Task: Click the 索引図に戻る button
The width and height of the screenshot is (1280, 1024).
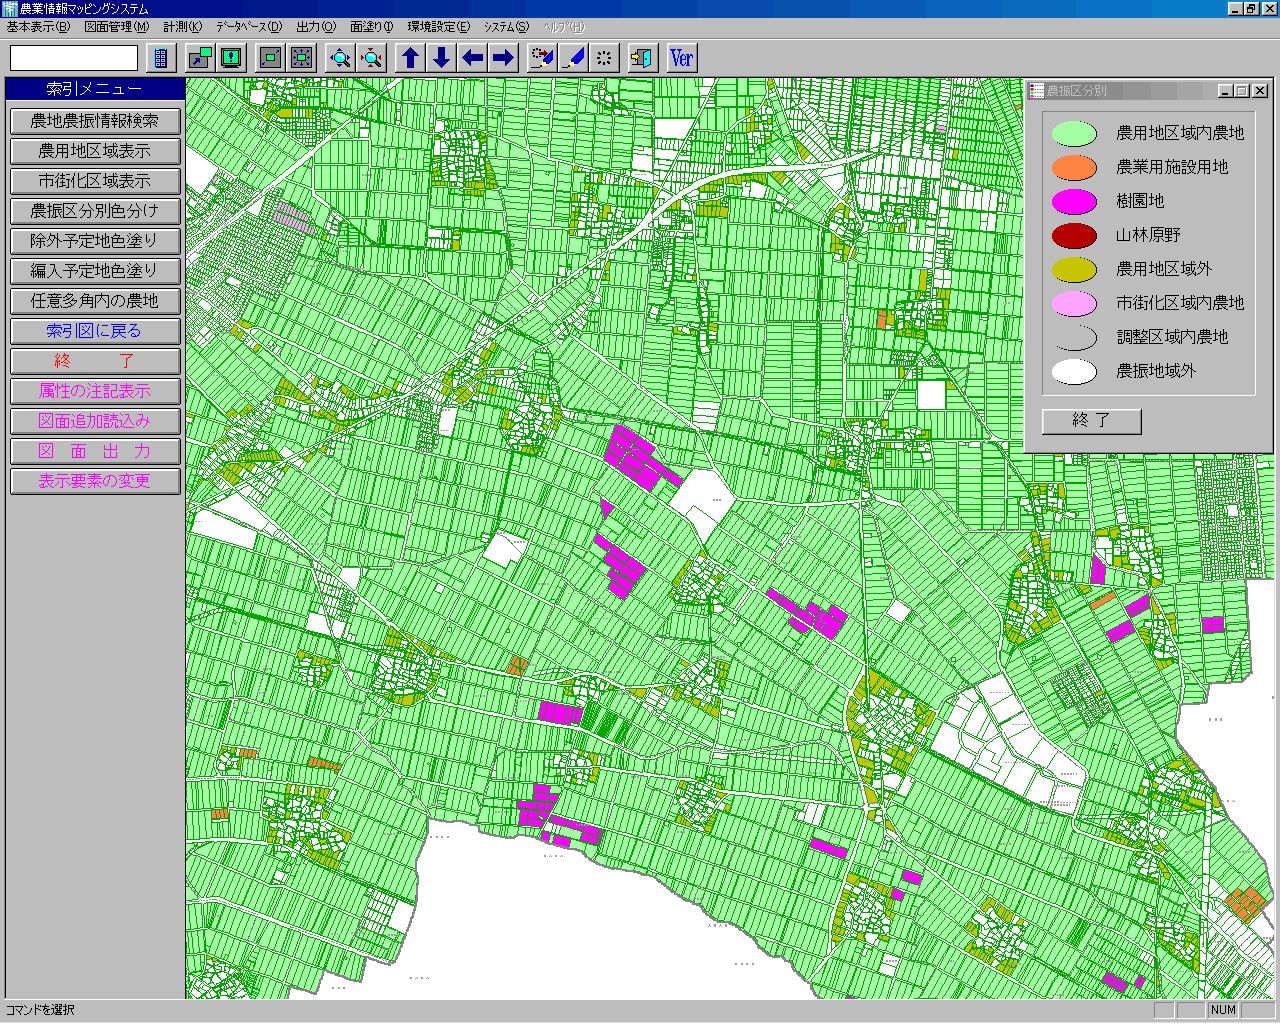Action: point(95,331)
